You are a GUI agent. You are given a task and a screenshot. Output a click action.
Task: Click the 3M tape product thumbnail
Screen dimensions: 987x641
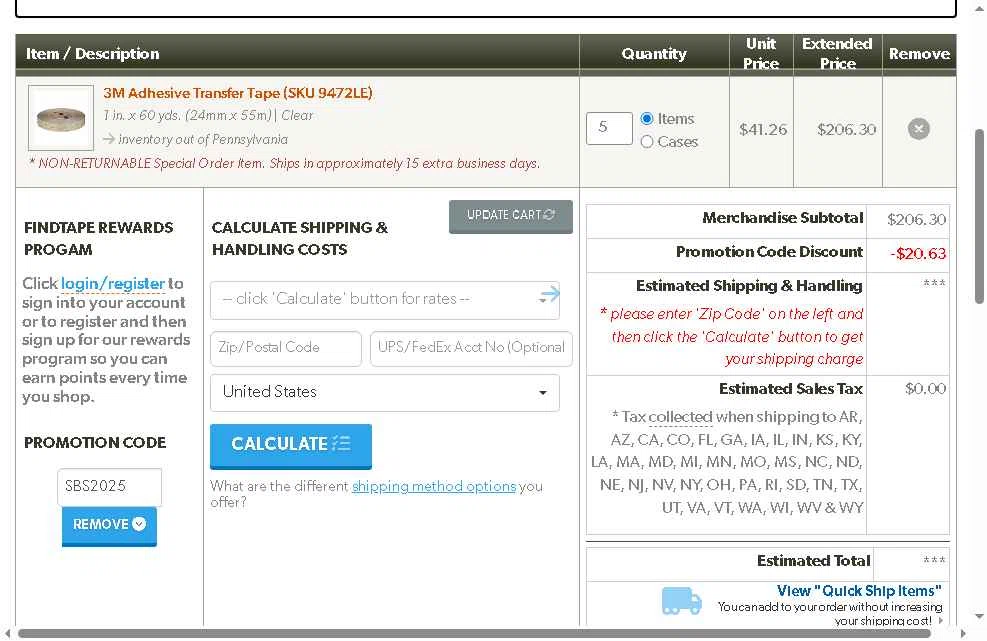[60, 118]
